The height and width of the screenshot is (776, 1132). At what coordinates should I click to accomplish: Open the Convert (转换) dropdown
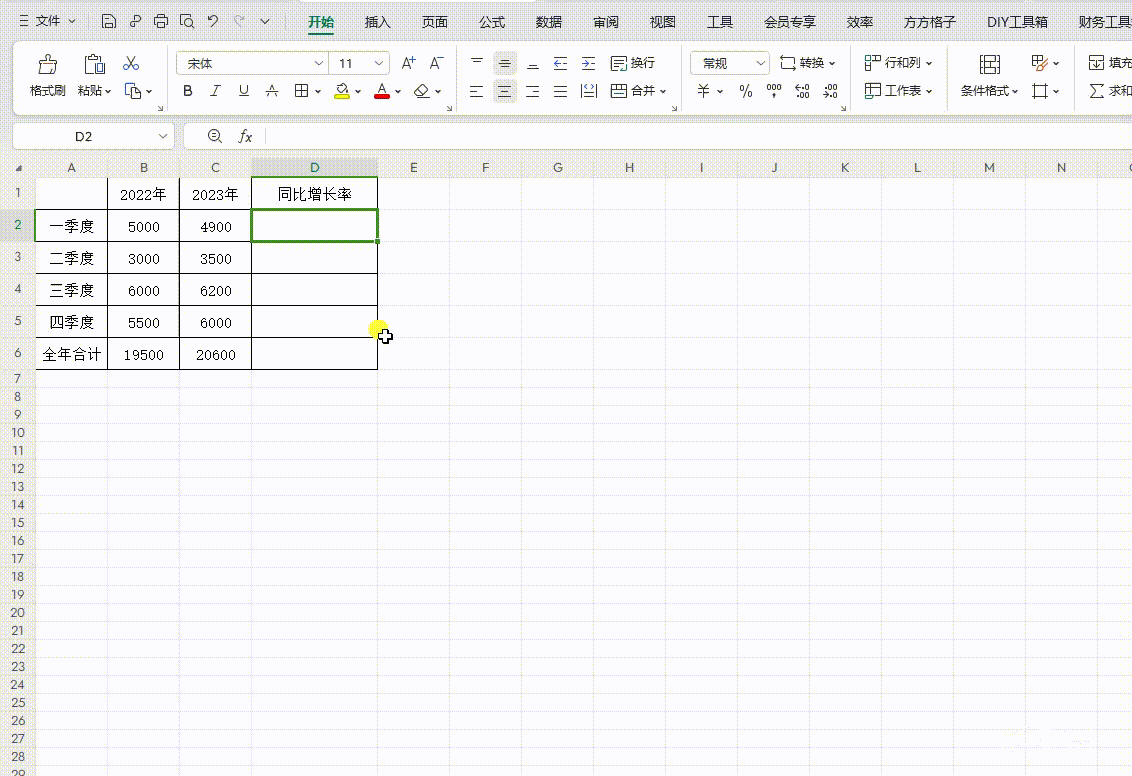tap(807, 64)
